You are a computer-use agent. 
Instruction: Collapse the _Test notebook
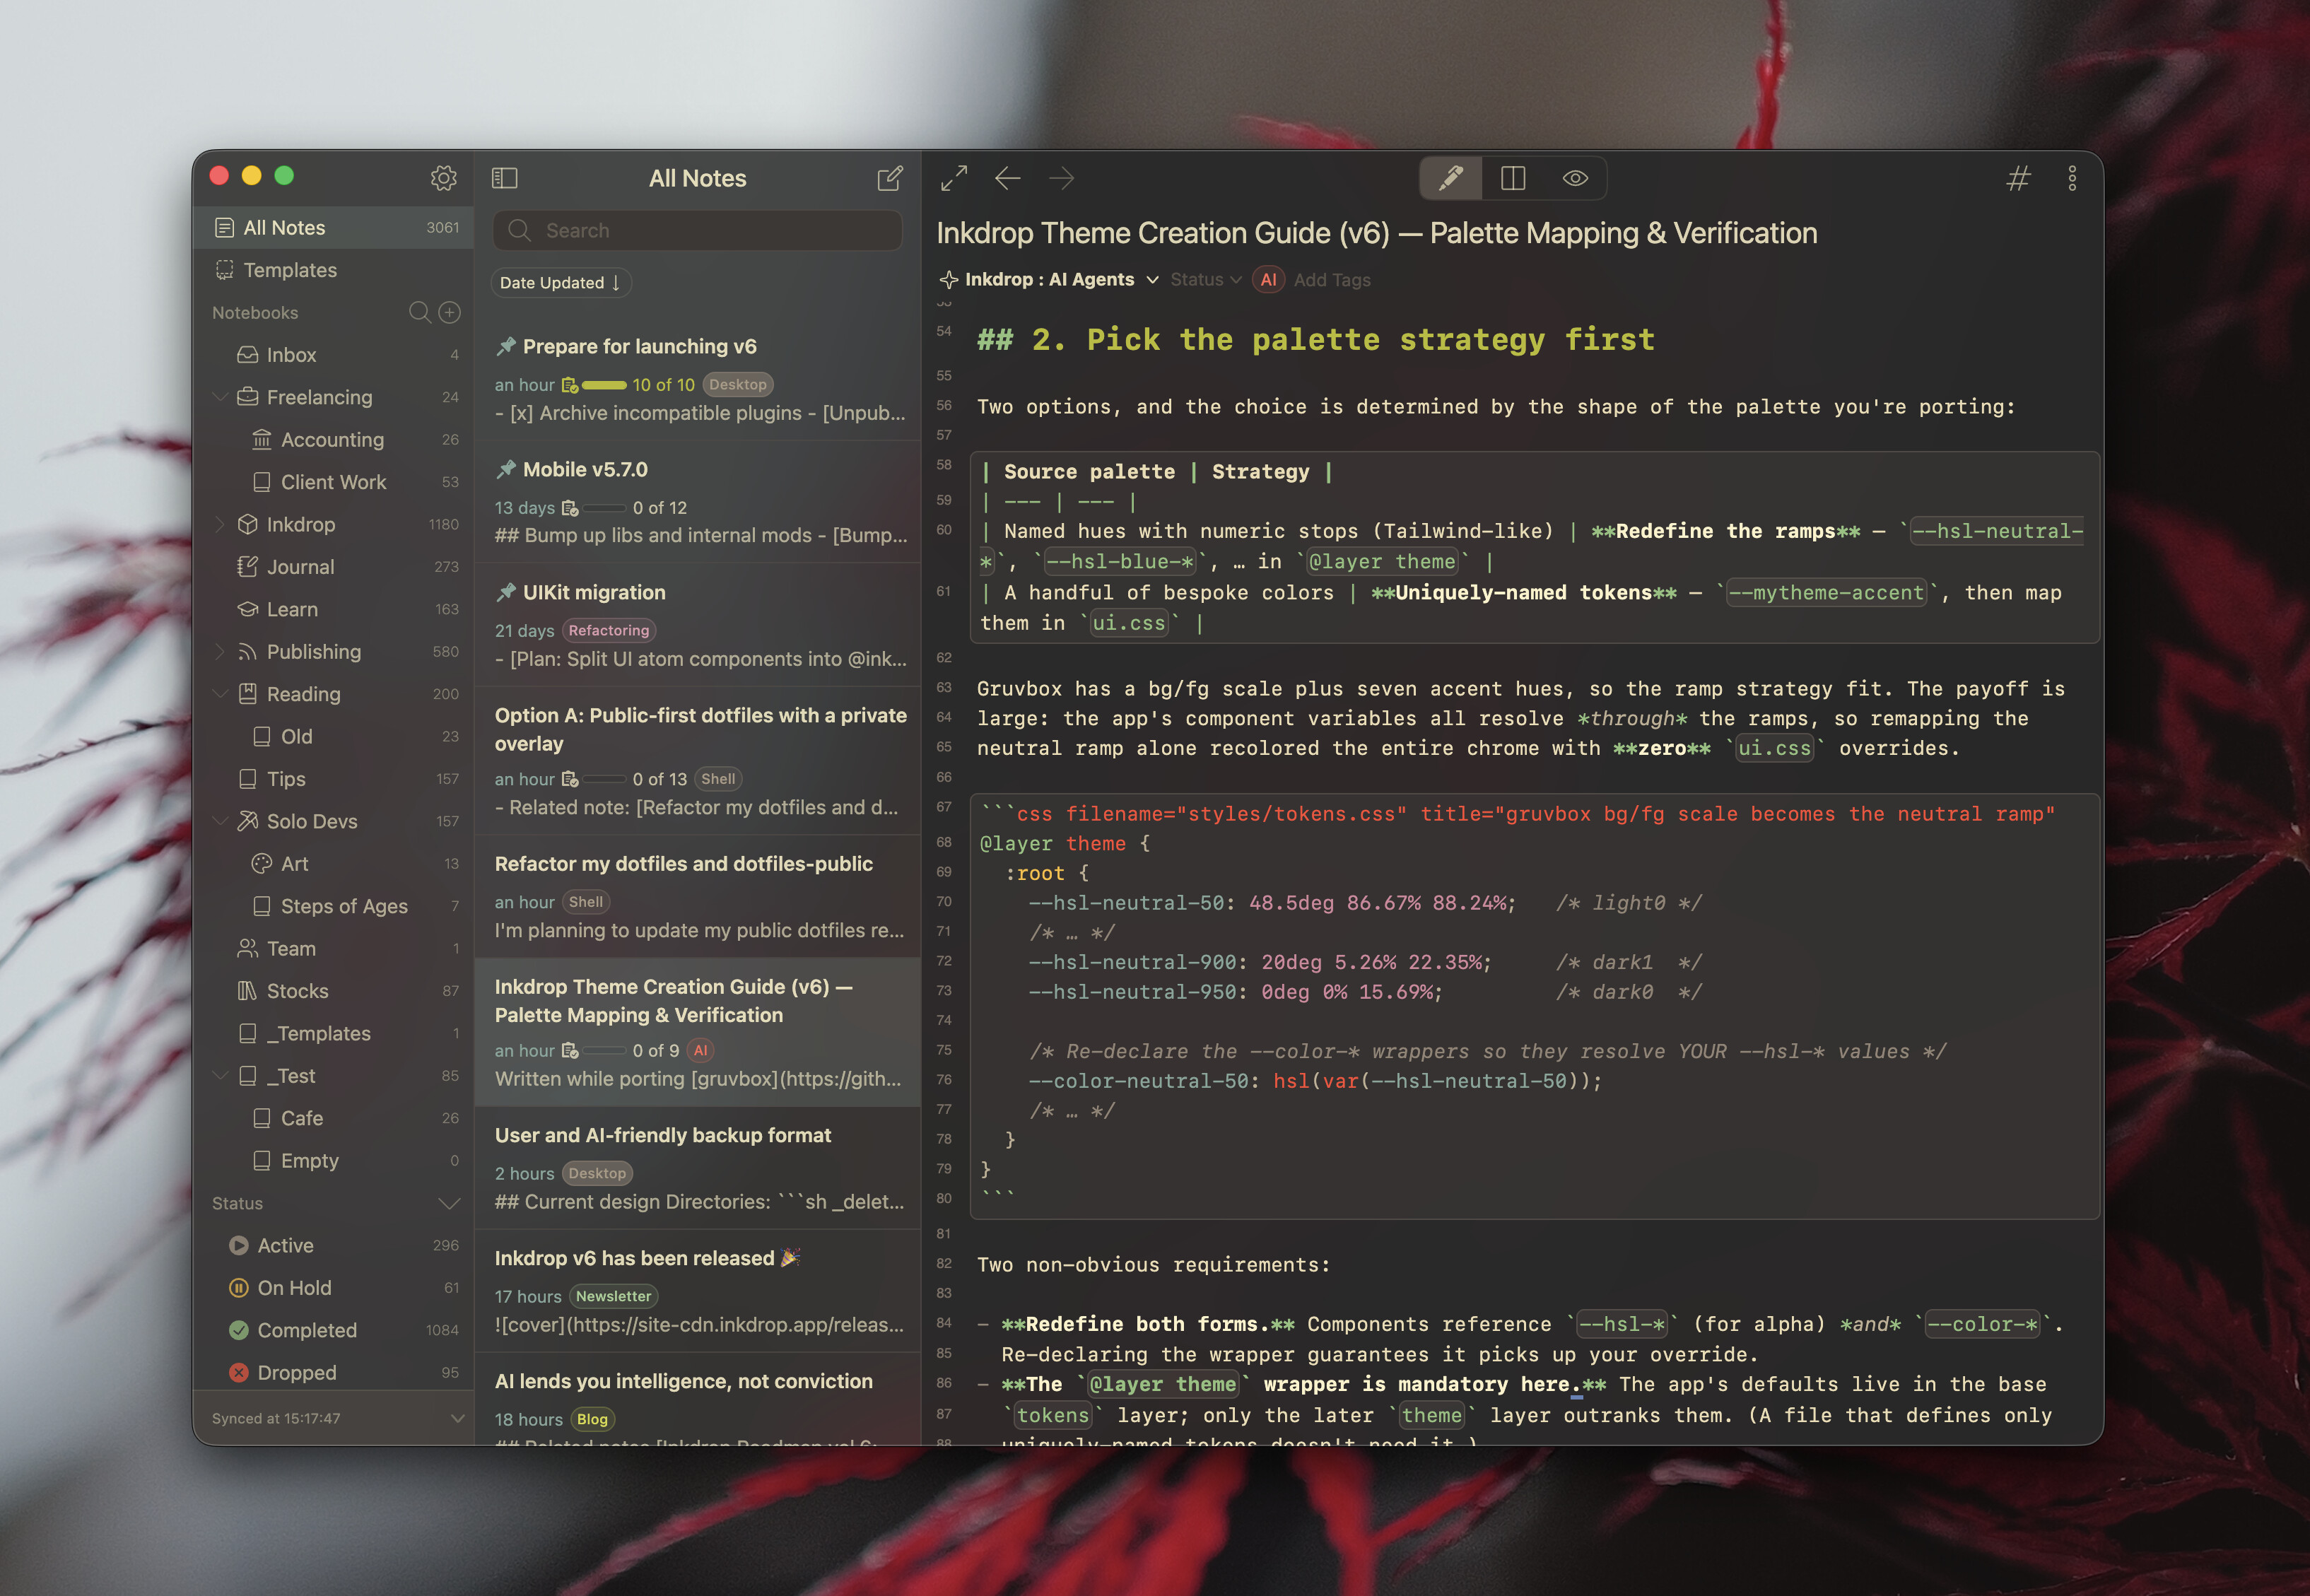click(x=220, y=1076)
